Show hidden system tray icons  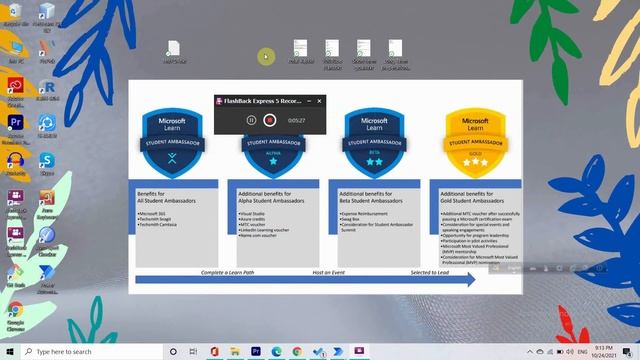coord(529,352)
